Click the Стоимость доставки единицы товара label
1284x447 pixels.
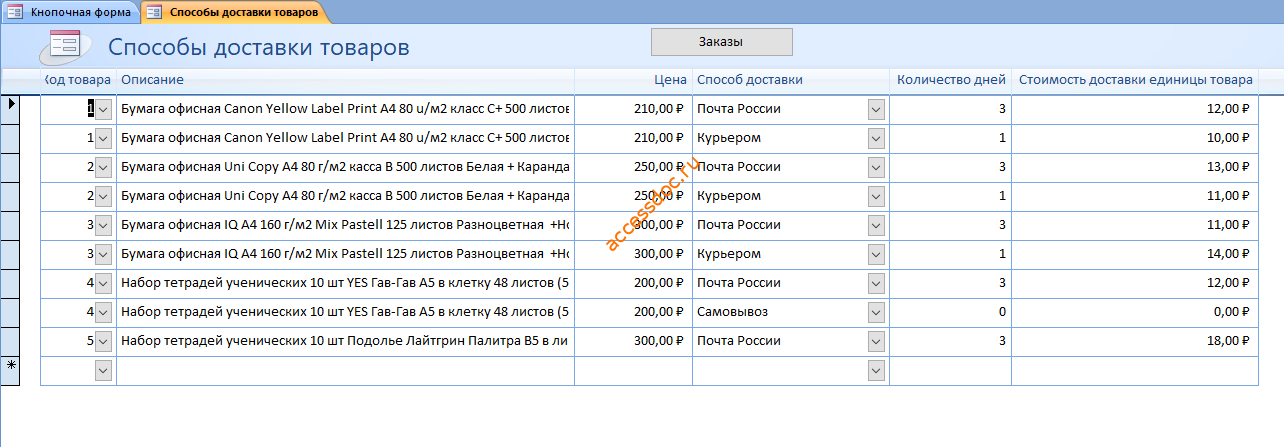1136,80
